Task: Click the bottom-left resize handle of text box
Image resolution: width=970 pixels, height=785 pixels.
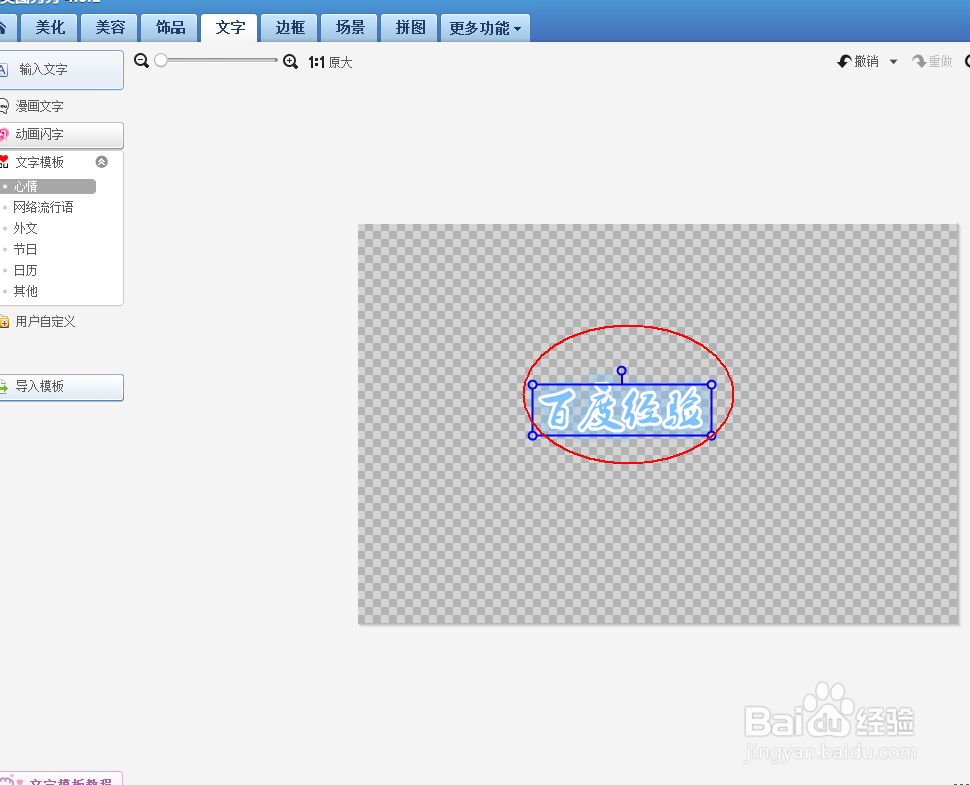Action: click(533, 435)
